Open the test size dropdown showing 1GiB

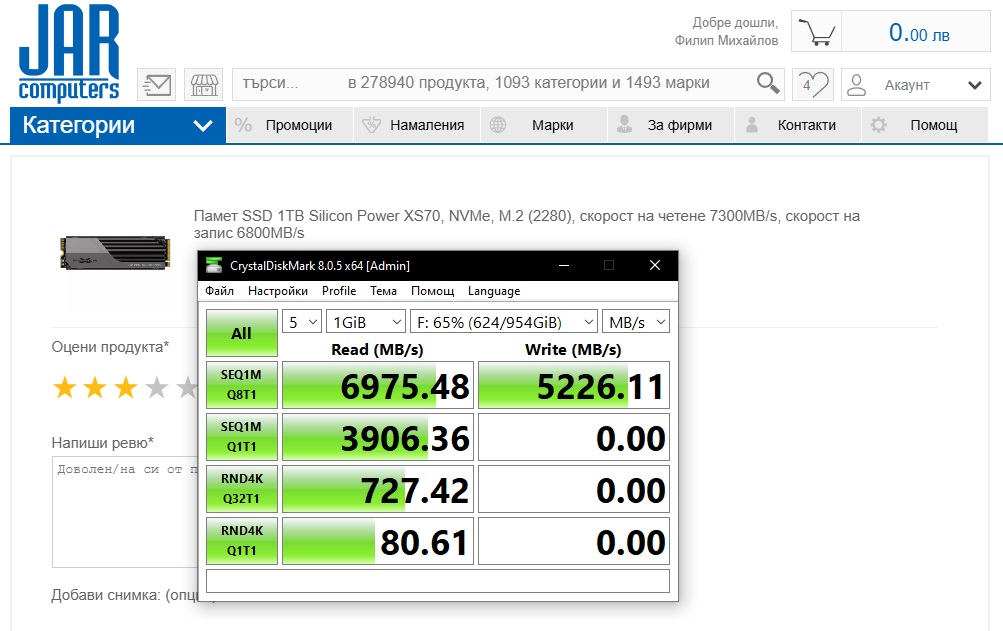point(366,322)
